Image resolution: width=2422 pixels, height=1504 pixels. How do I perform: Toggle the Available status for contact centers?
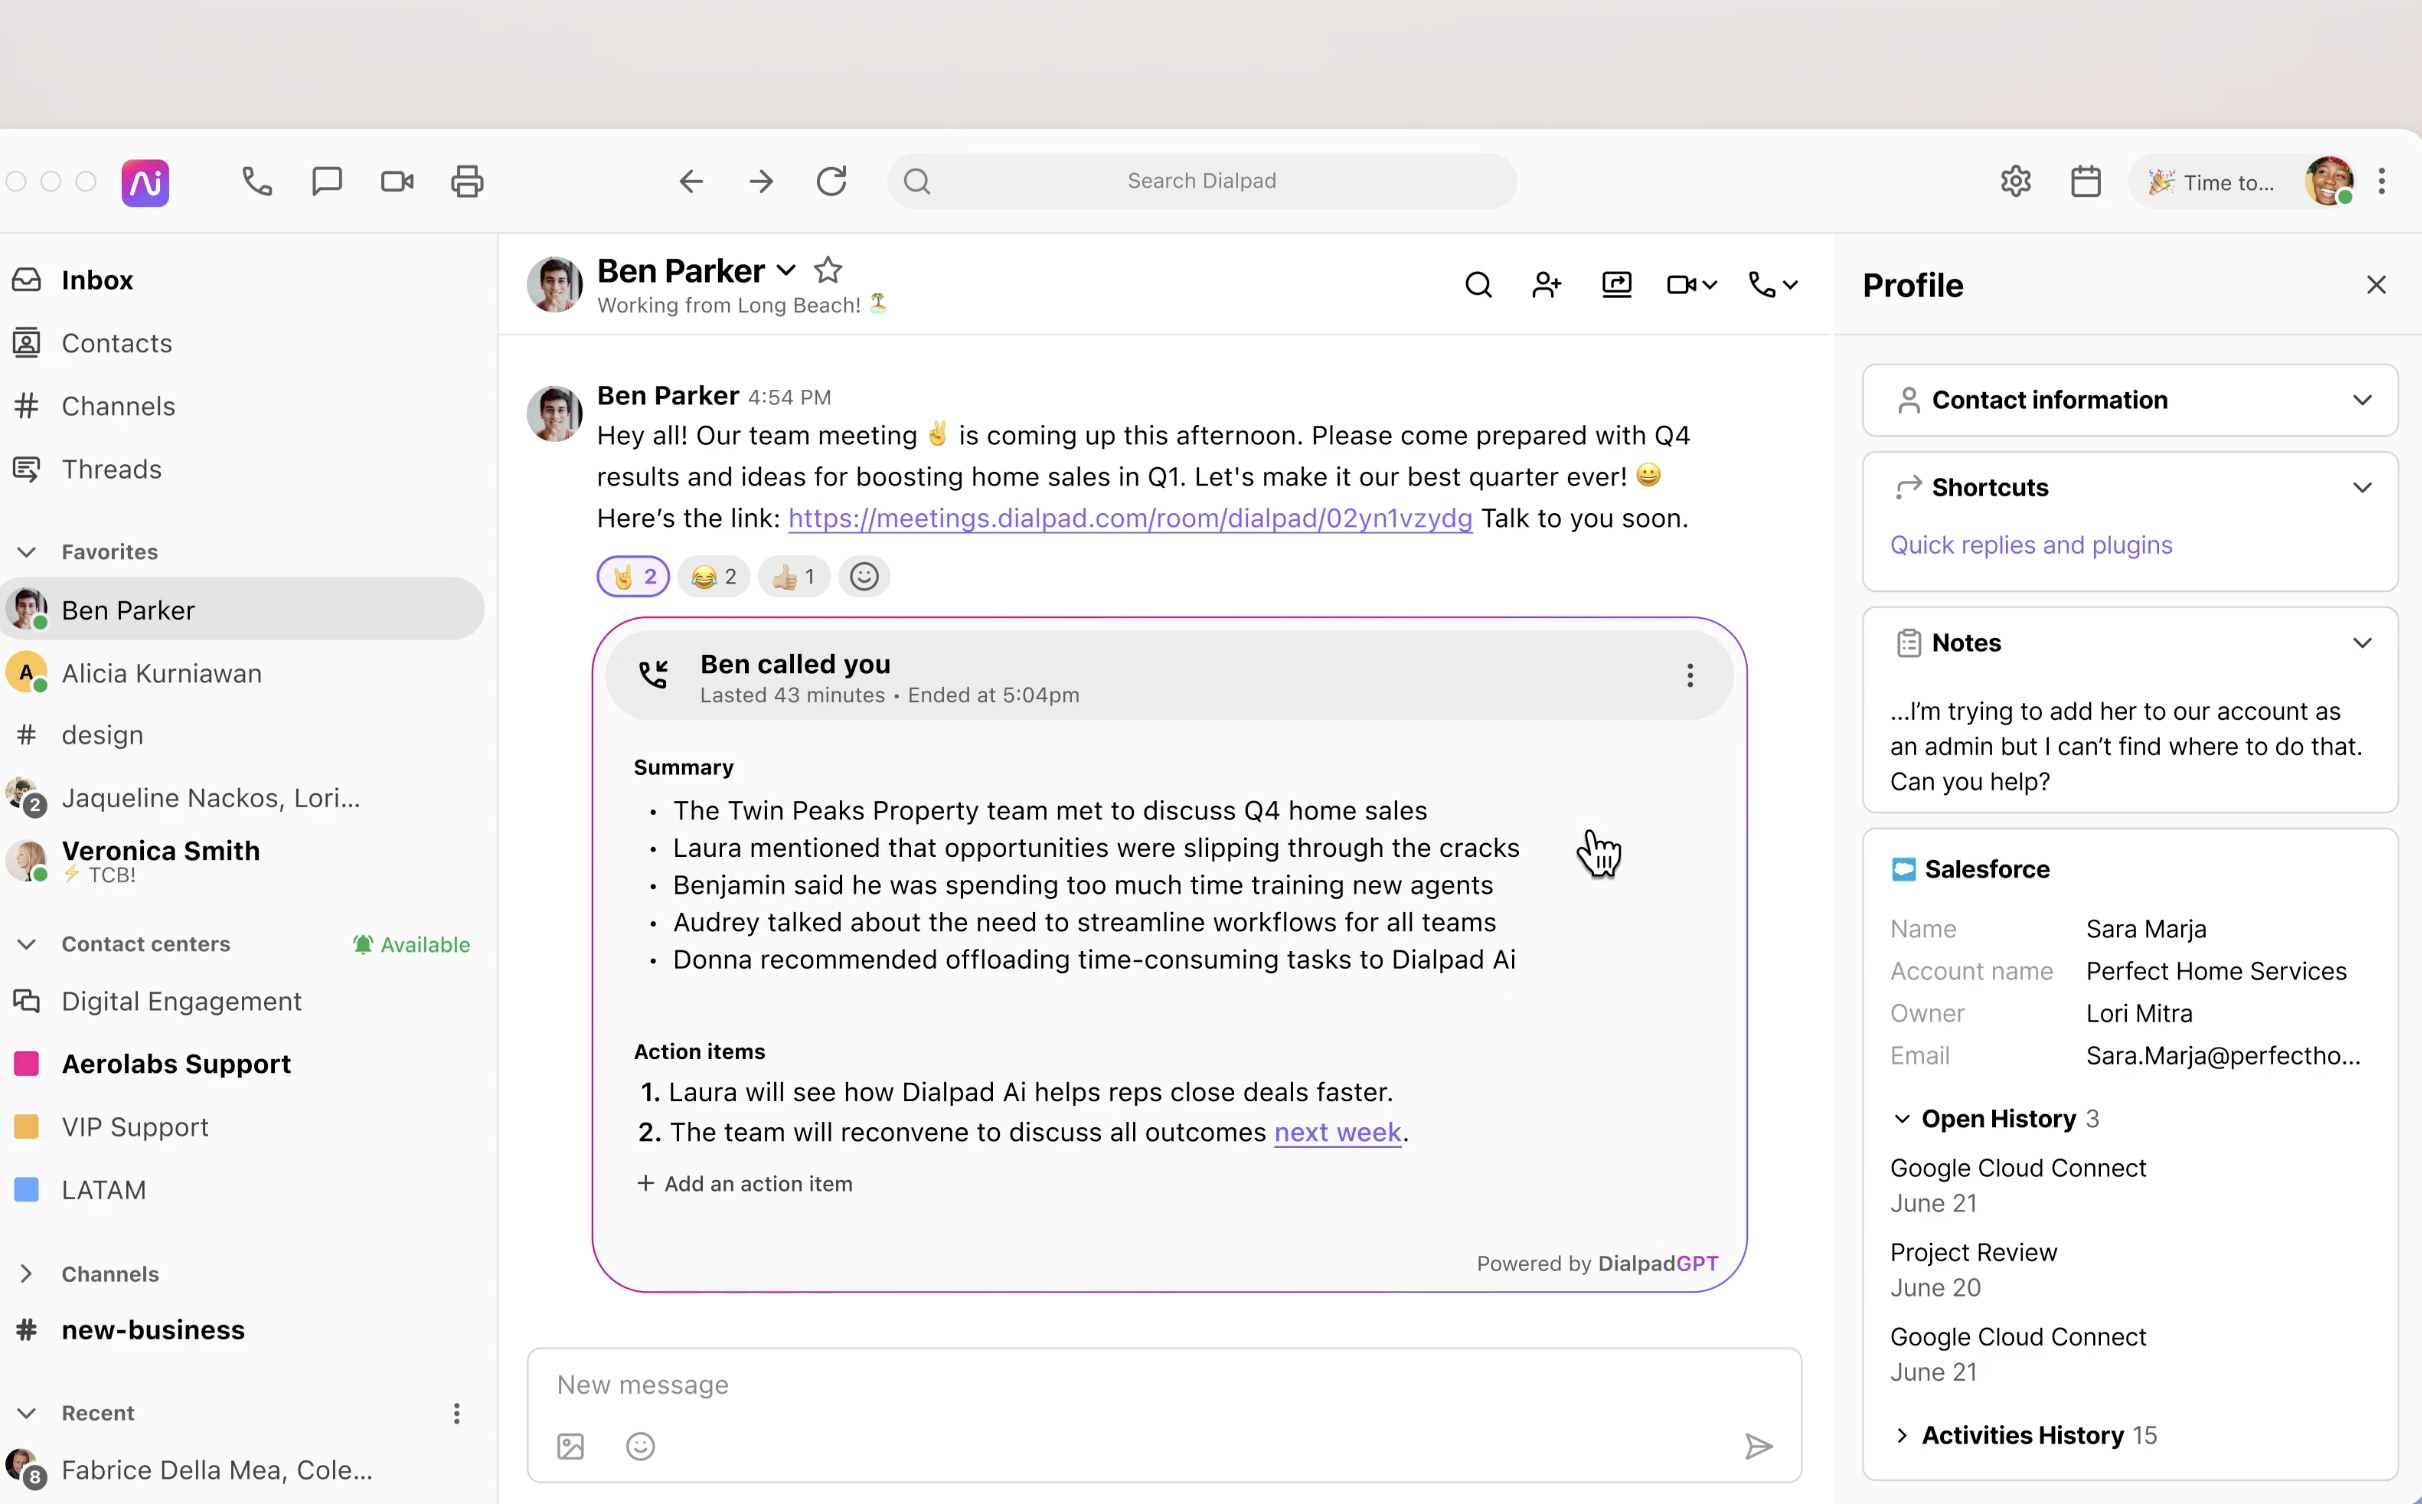tap(411, 944)
